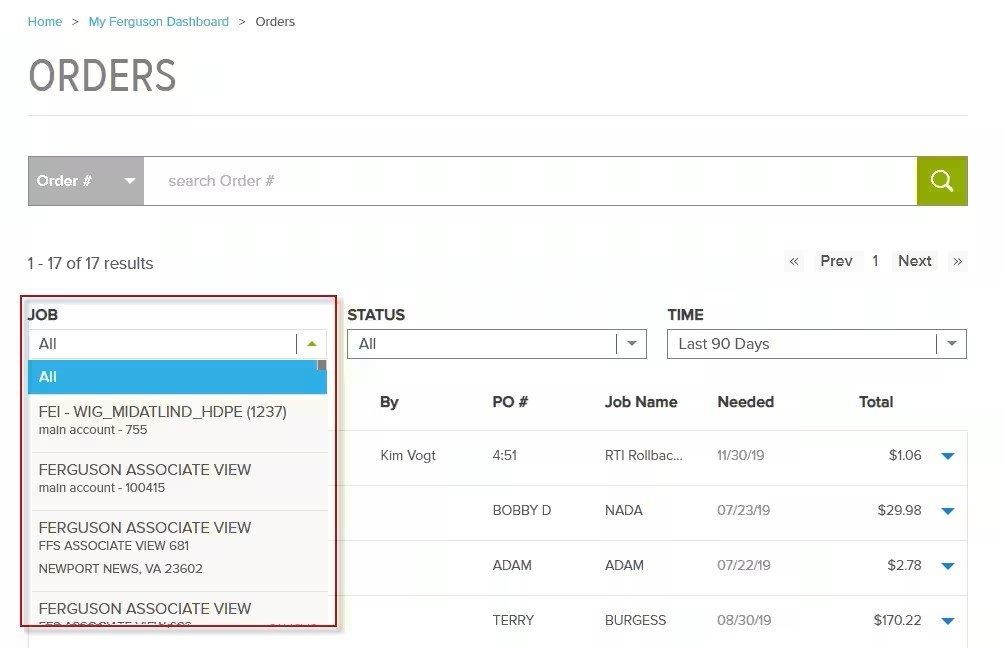This screenshot has width=1004, height=648.
Task: Click the Job Name column header
Action: (x=641, y=402)
